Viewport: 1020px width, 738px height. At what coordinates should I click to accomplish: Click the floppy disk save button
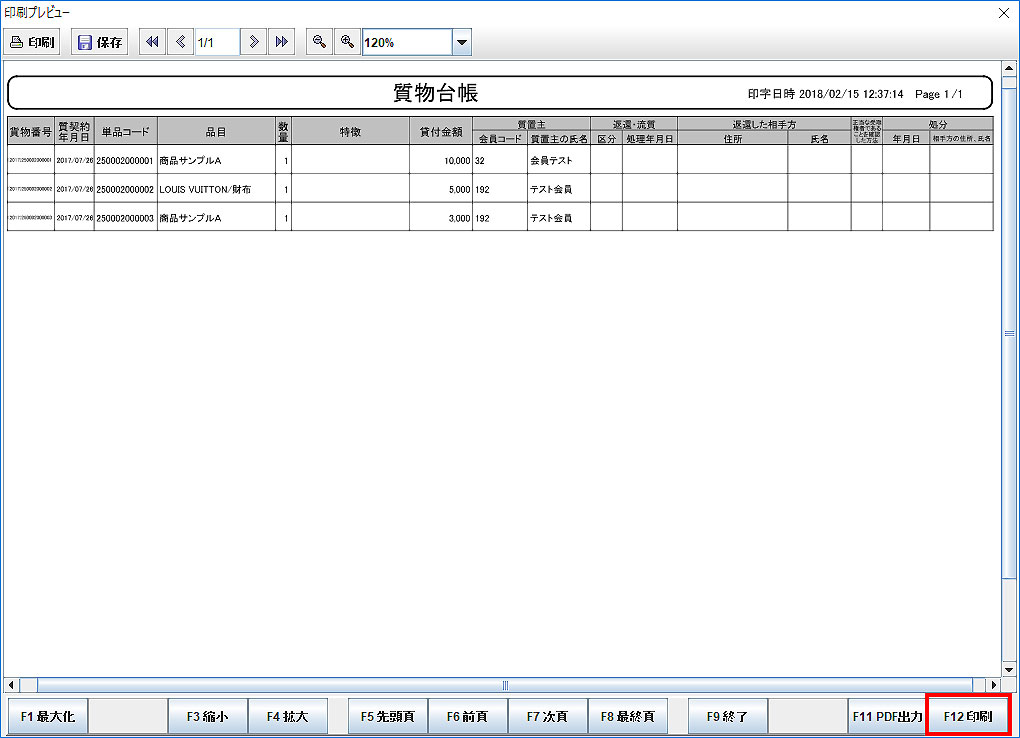[100, 43]
